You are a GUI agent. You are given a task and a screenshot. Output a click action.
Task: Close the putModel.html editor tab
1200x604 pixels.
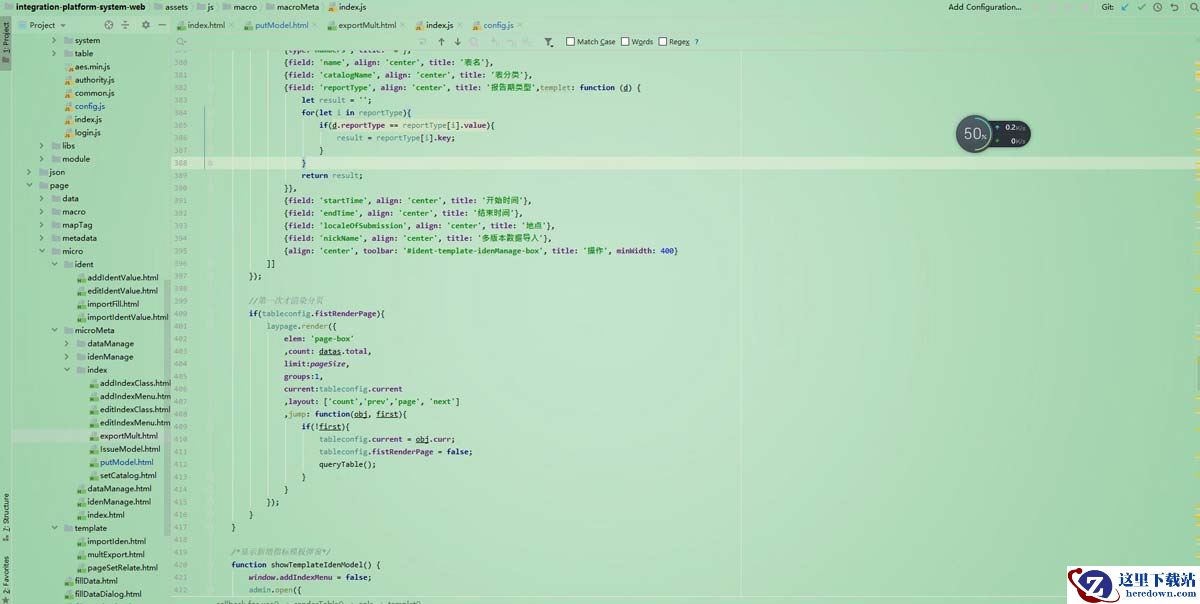click(x=316, y=25)
